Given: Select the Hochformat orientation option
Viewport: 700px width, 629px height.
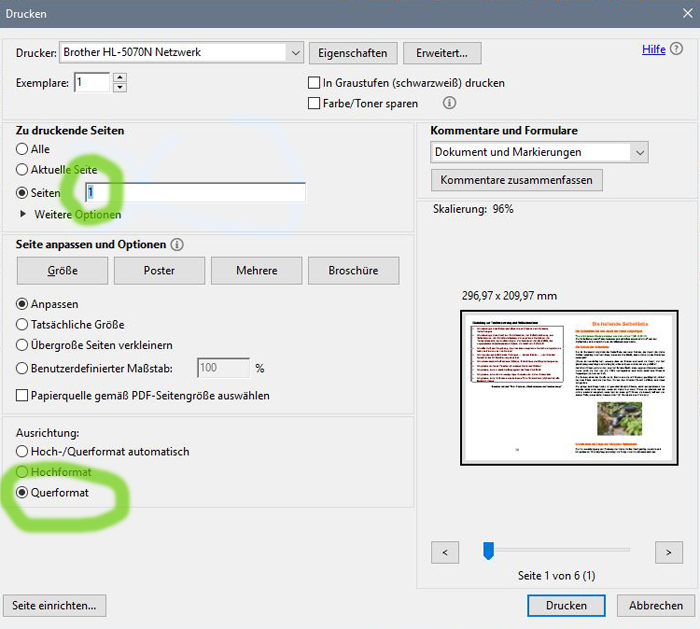Looking at the screenshot, I should point(23,472).
